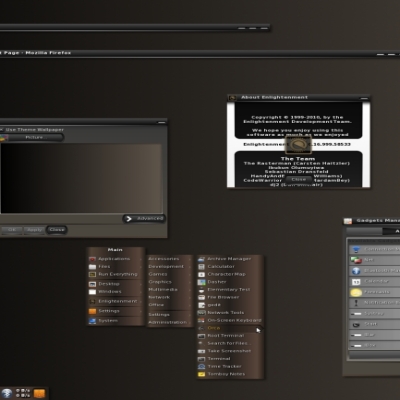The height and width of the screenshot is (400, 400).
Task: Click Close in the wallpaper dialog
Action: (x=56, y=230)
